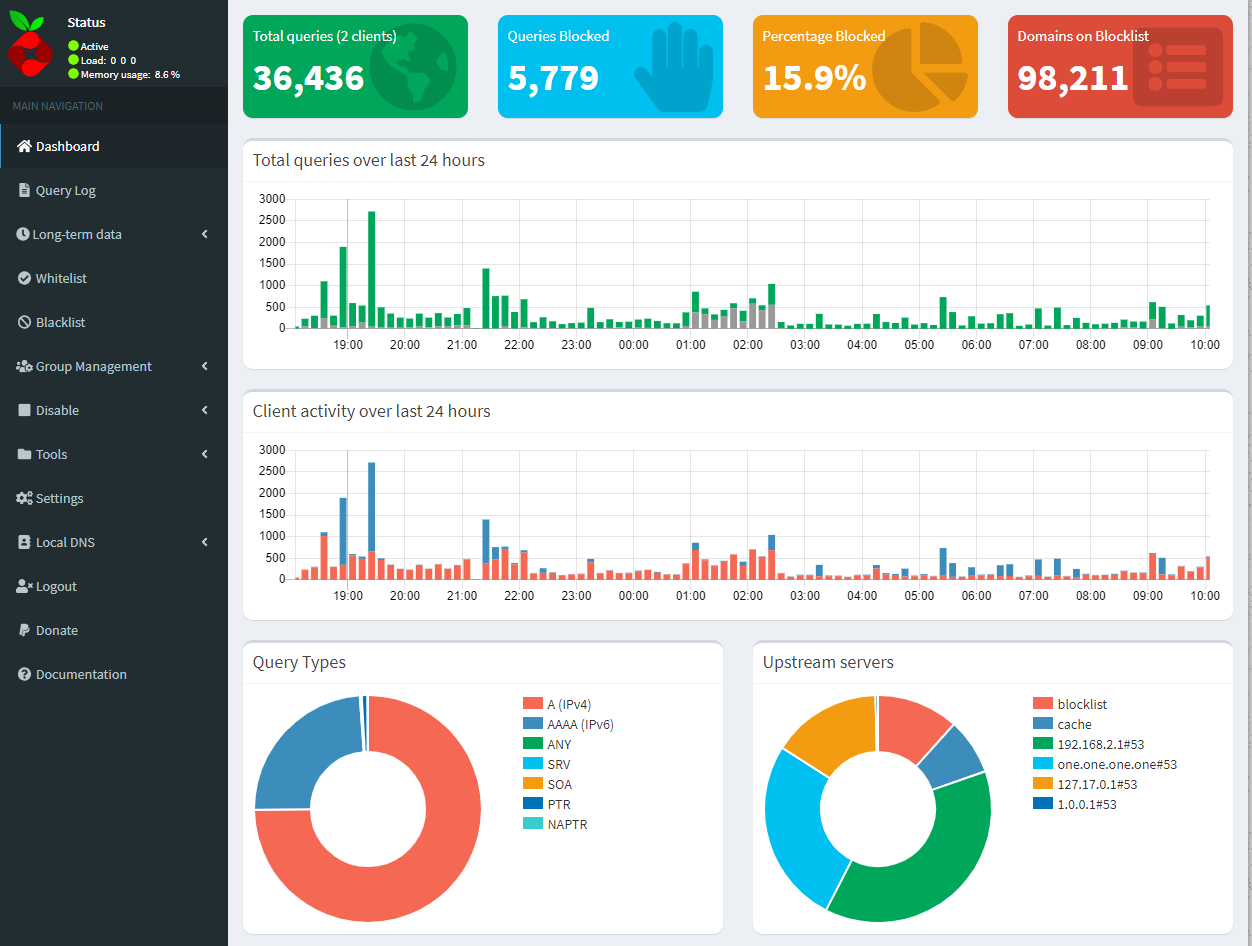Image resolution: width=1252 pixels, height=946 pixels.
Task: Click the Pi-hole raspberry logo
Action: pyautogui.click(x=30, y=44)
